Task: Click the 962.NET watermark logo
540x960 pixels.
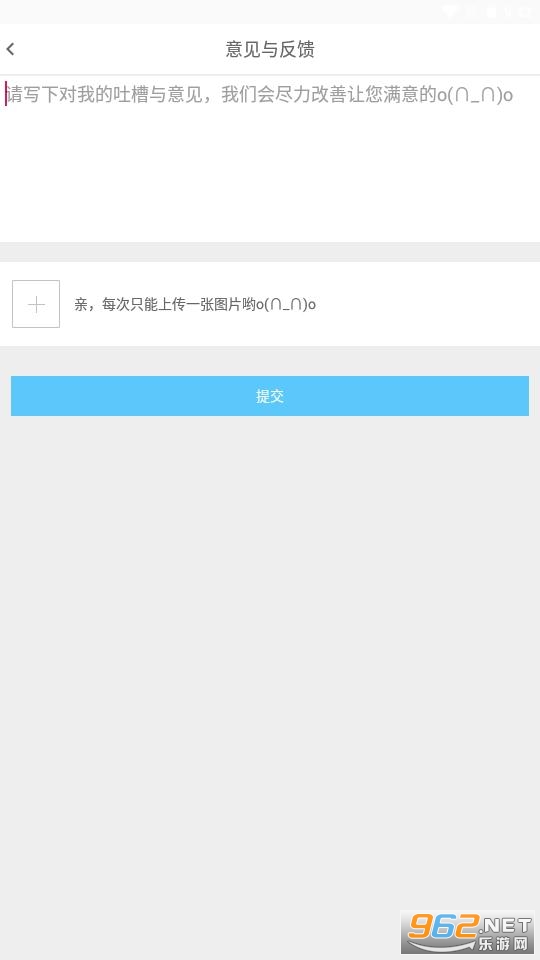Action: click(467, 932)
